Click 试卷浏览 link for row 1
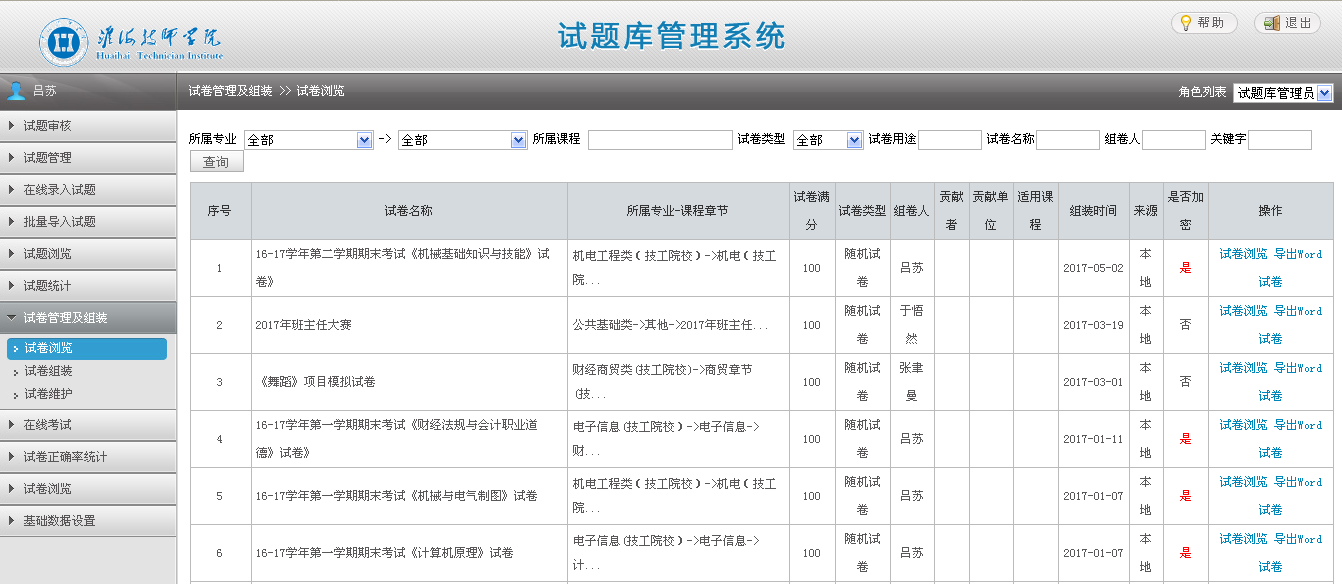Viewport: 1342px width, 584px height. click(1243, 254)
